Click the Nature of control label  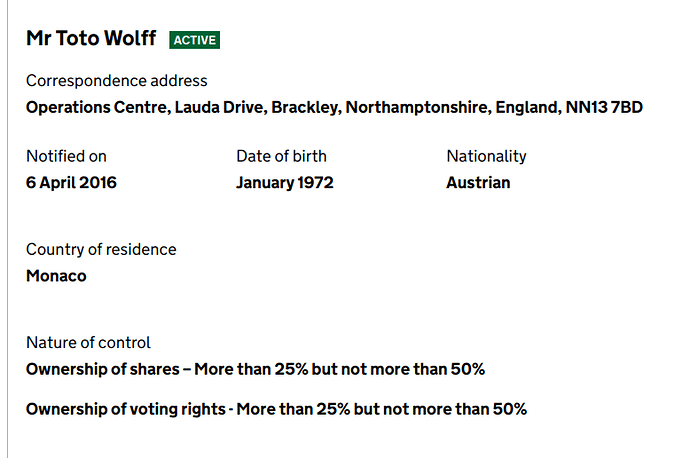pos(88,343)
